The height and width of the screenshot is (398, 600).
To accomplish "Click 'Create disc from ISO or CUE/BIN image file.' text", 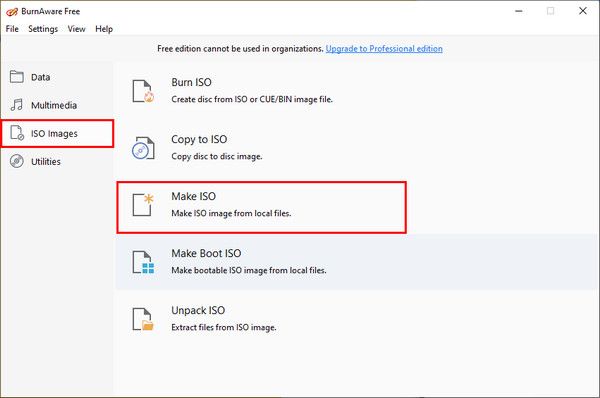I will (252, 100).
